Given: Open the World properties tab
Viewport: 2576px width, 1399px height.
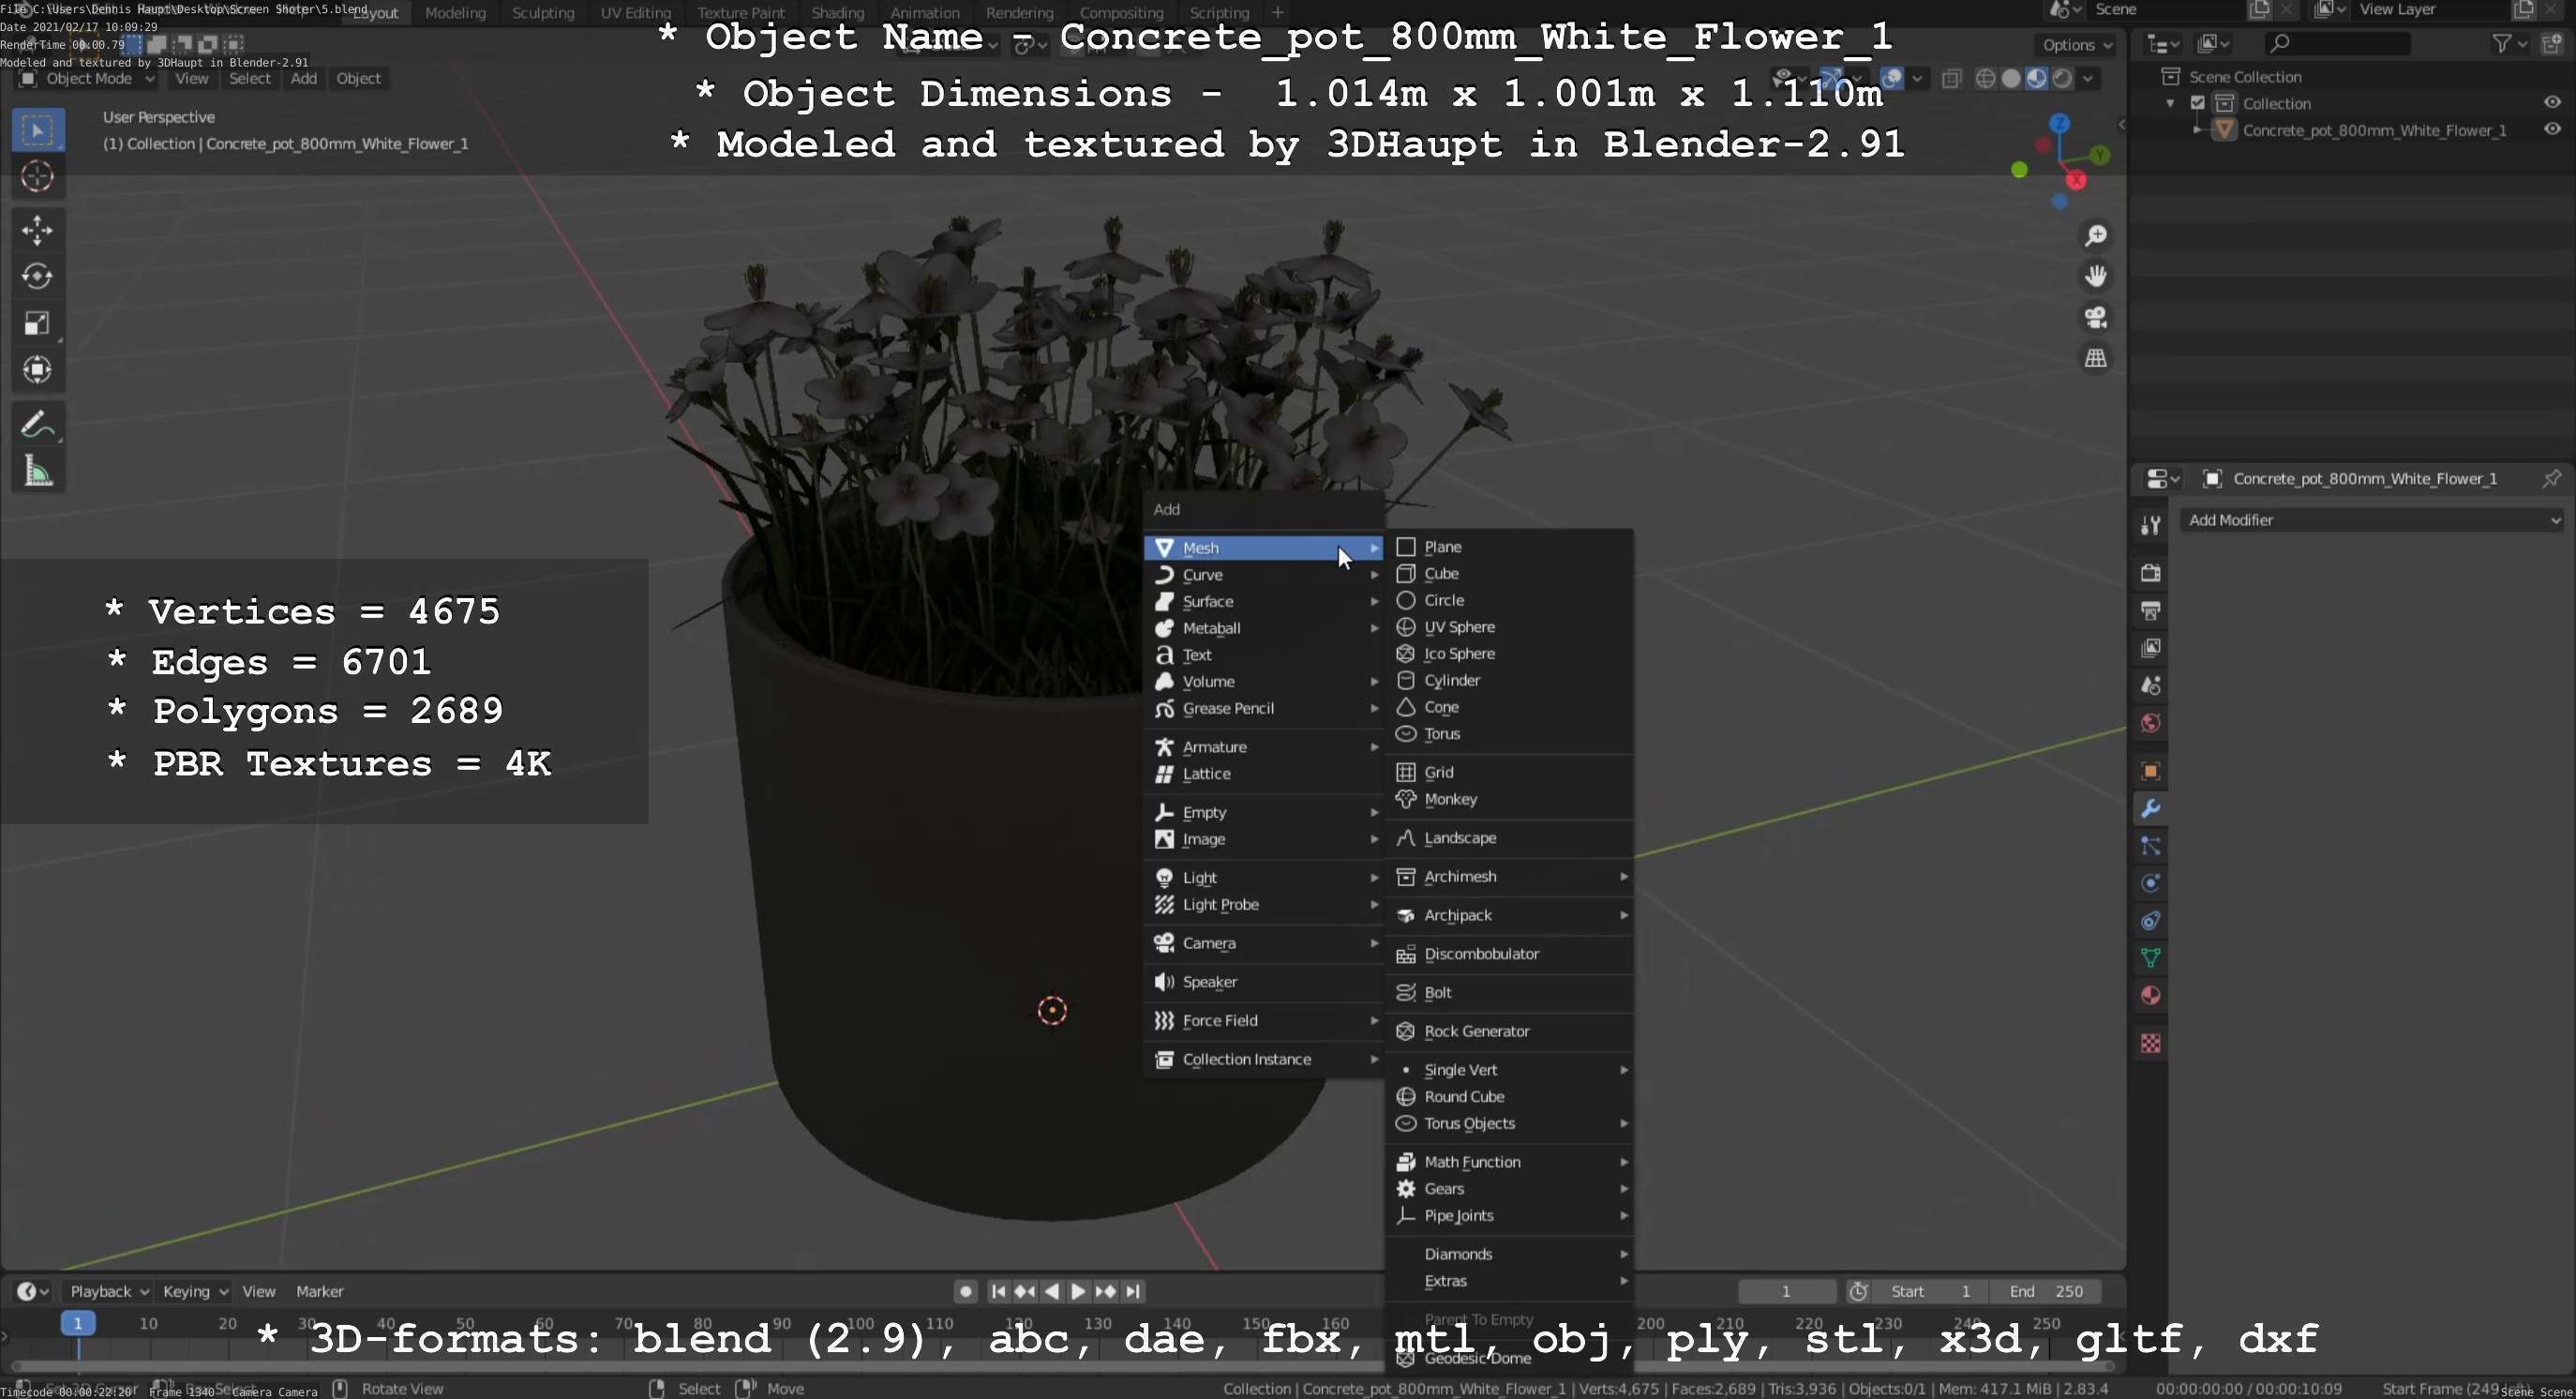Looking at the screenshot, I should click(x=2150, y=723).
